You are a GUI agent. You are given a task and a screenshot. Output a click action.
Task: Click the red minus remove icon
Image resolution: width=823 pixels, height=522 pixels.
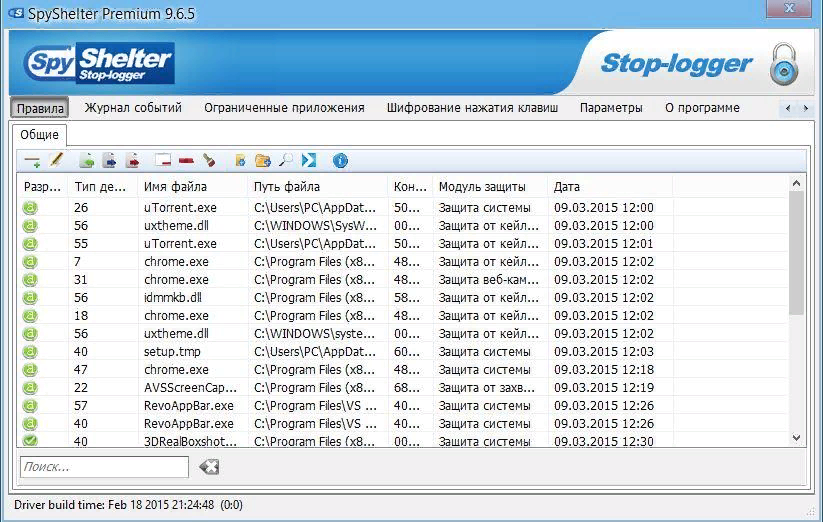tap(186, 161)
